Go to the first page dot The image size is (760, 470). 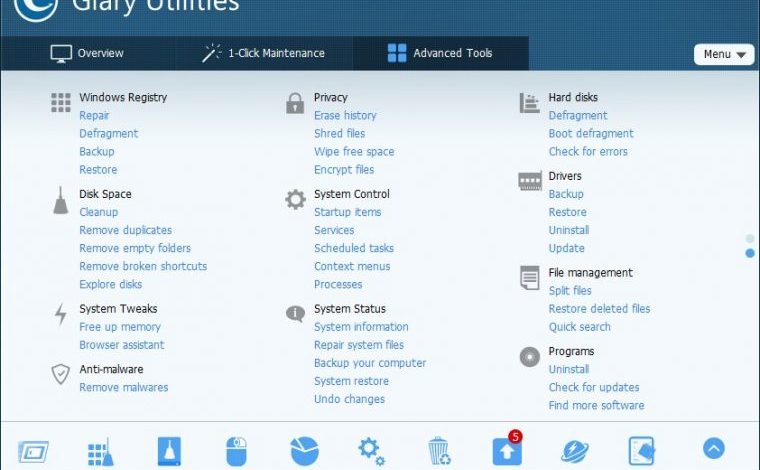[750, 238]
